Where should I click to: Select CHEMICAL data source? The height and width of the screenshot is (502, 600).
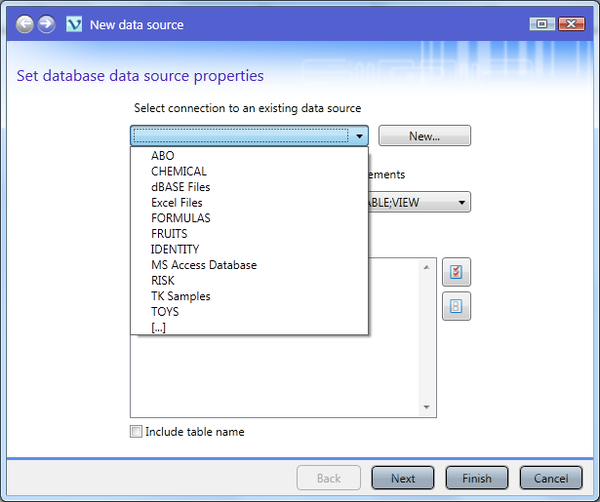178,171
